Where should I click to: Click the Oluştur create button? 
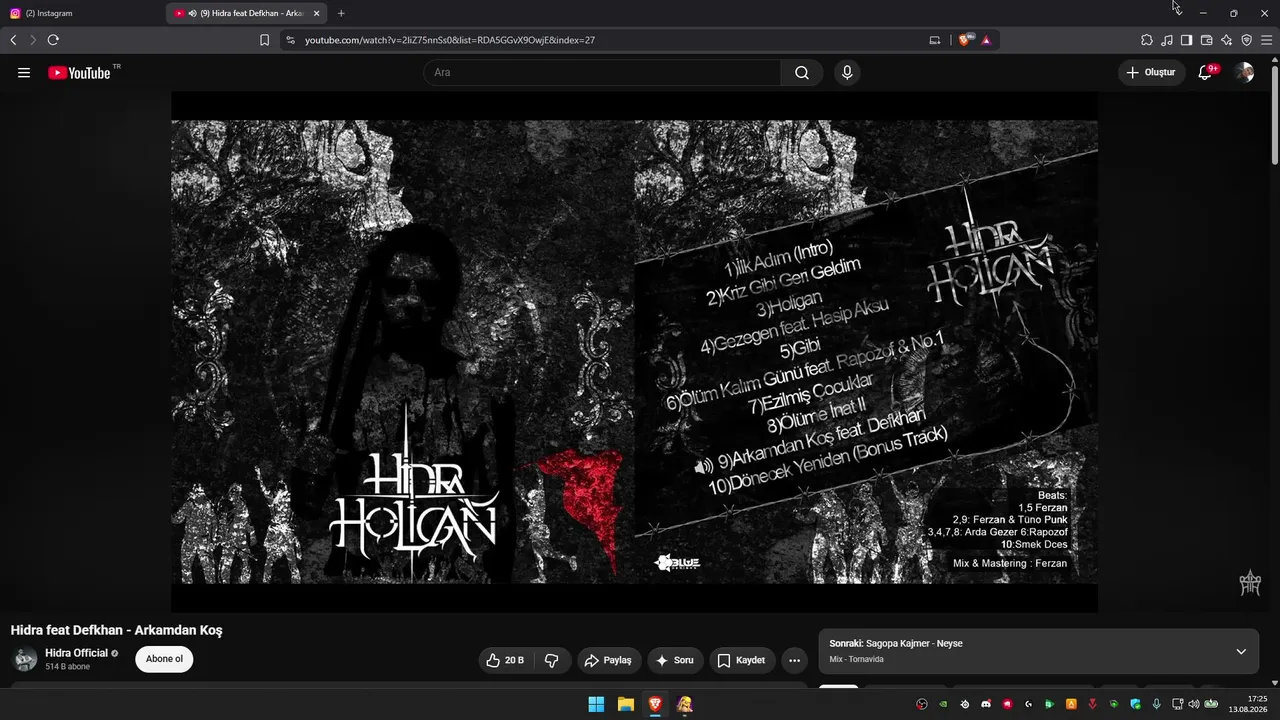point(1151,72)
